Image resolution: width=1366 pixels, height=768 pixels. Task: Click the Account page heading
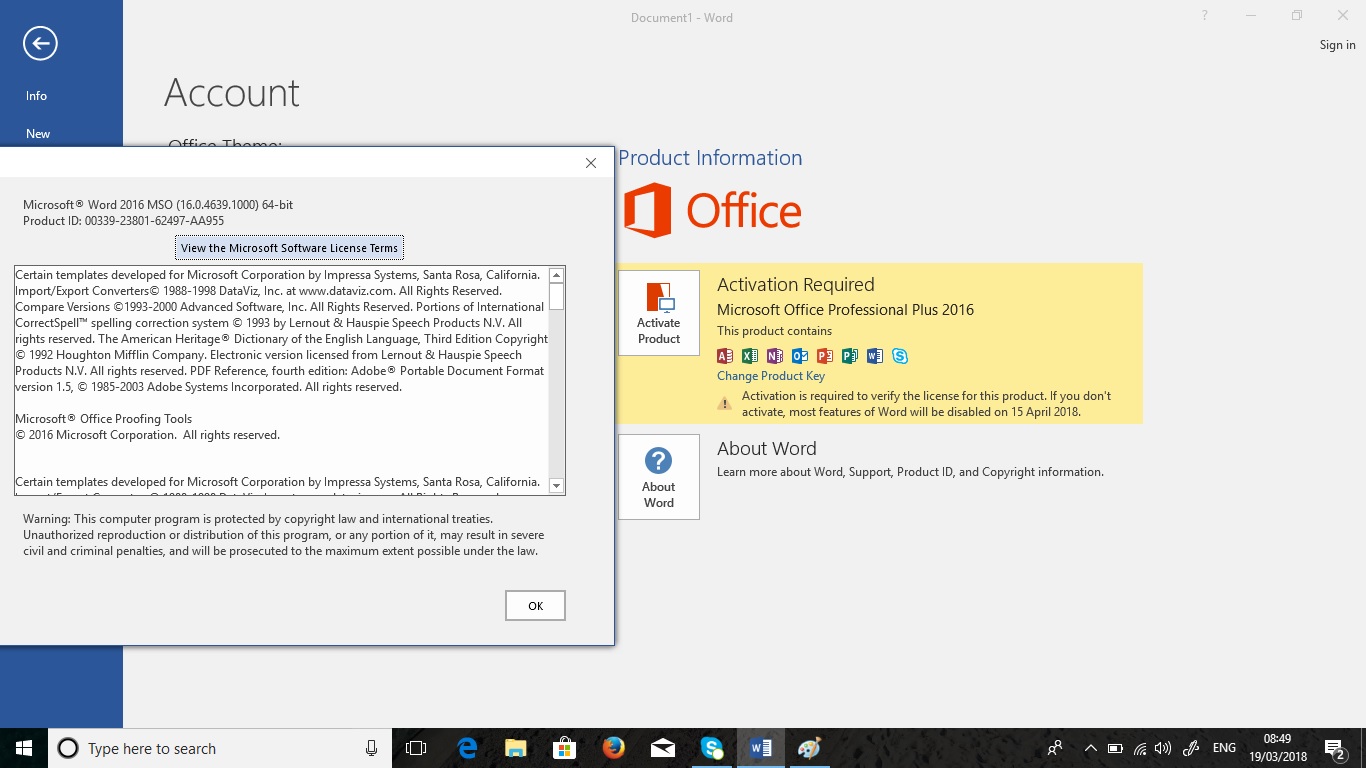[x=232, y=93]
